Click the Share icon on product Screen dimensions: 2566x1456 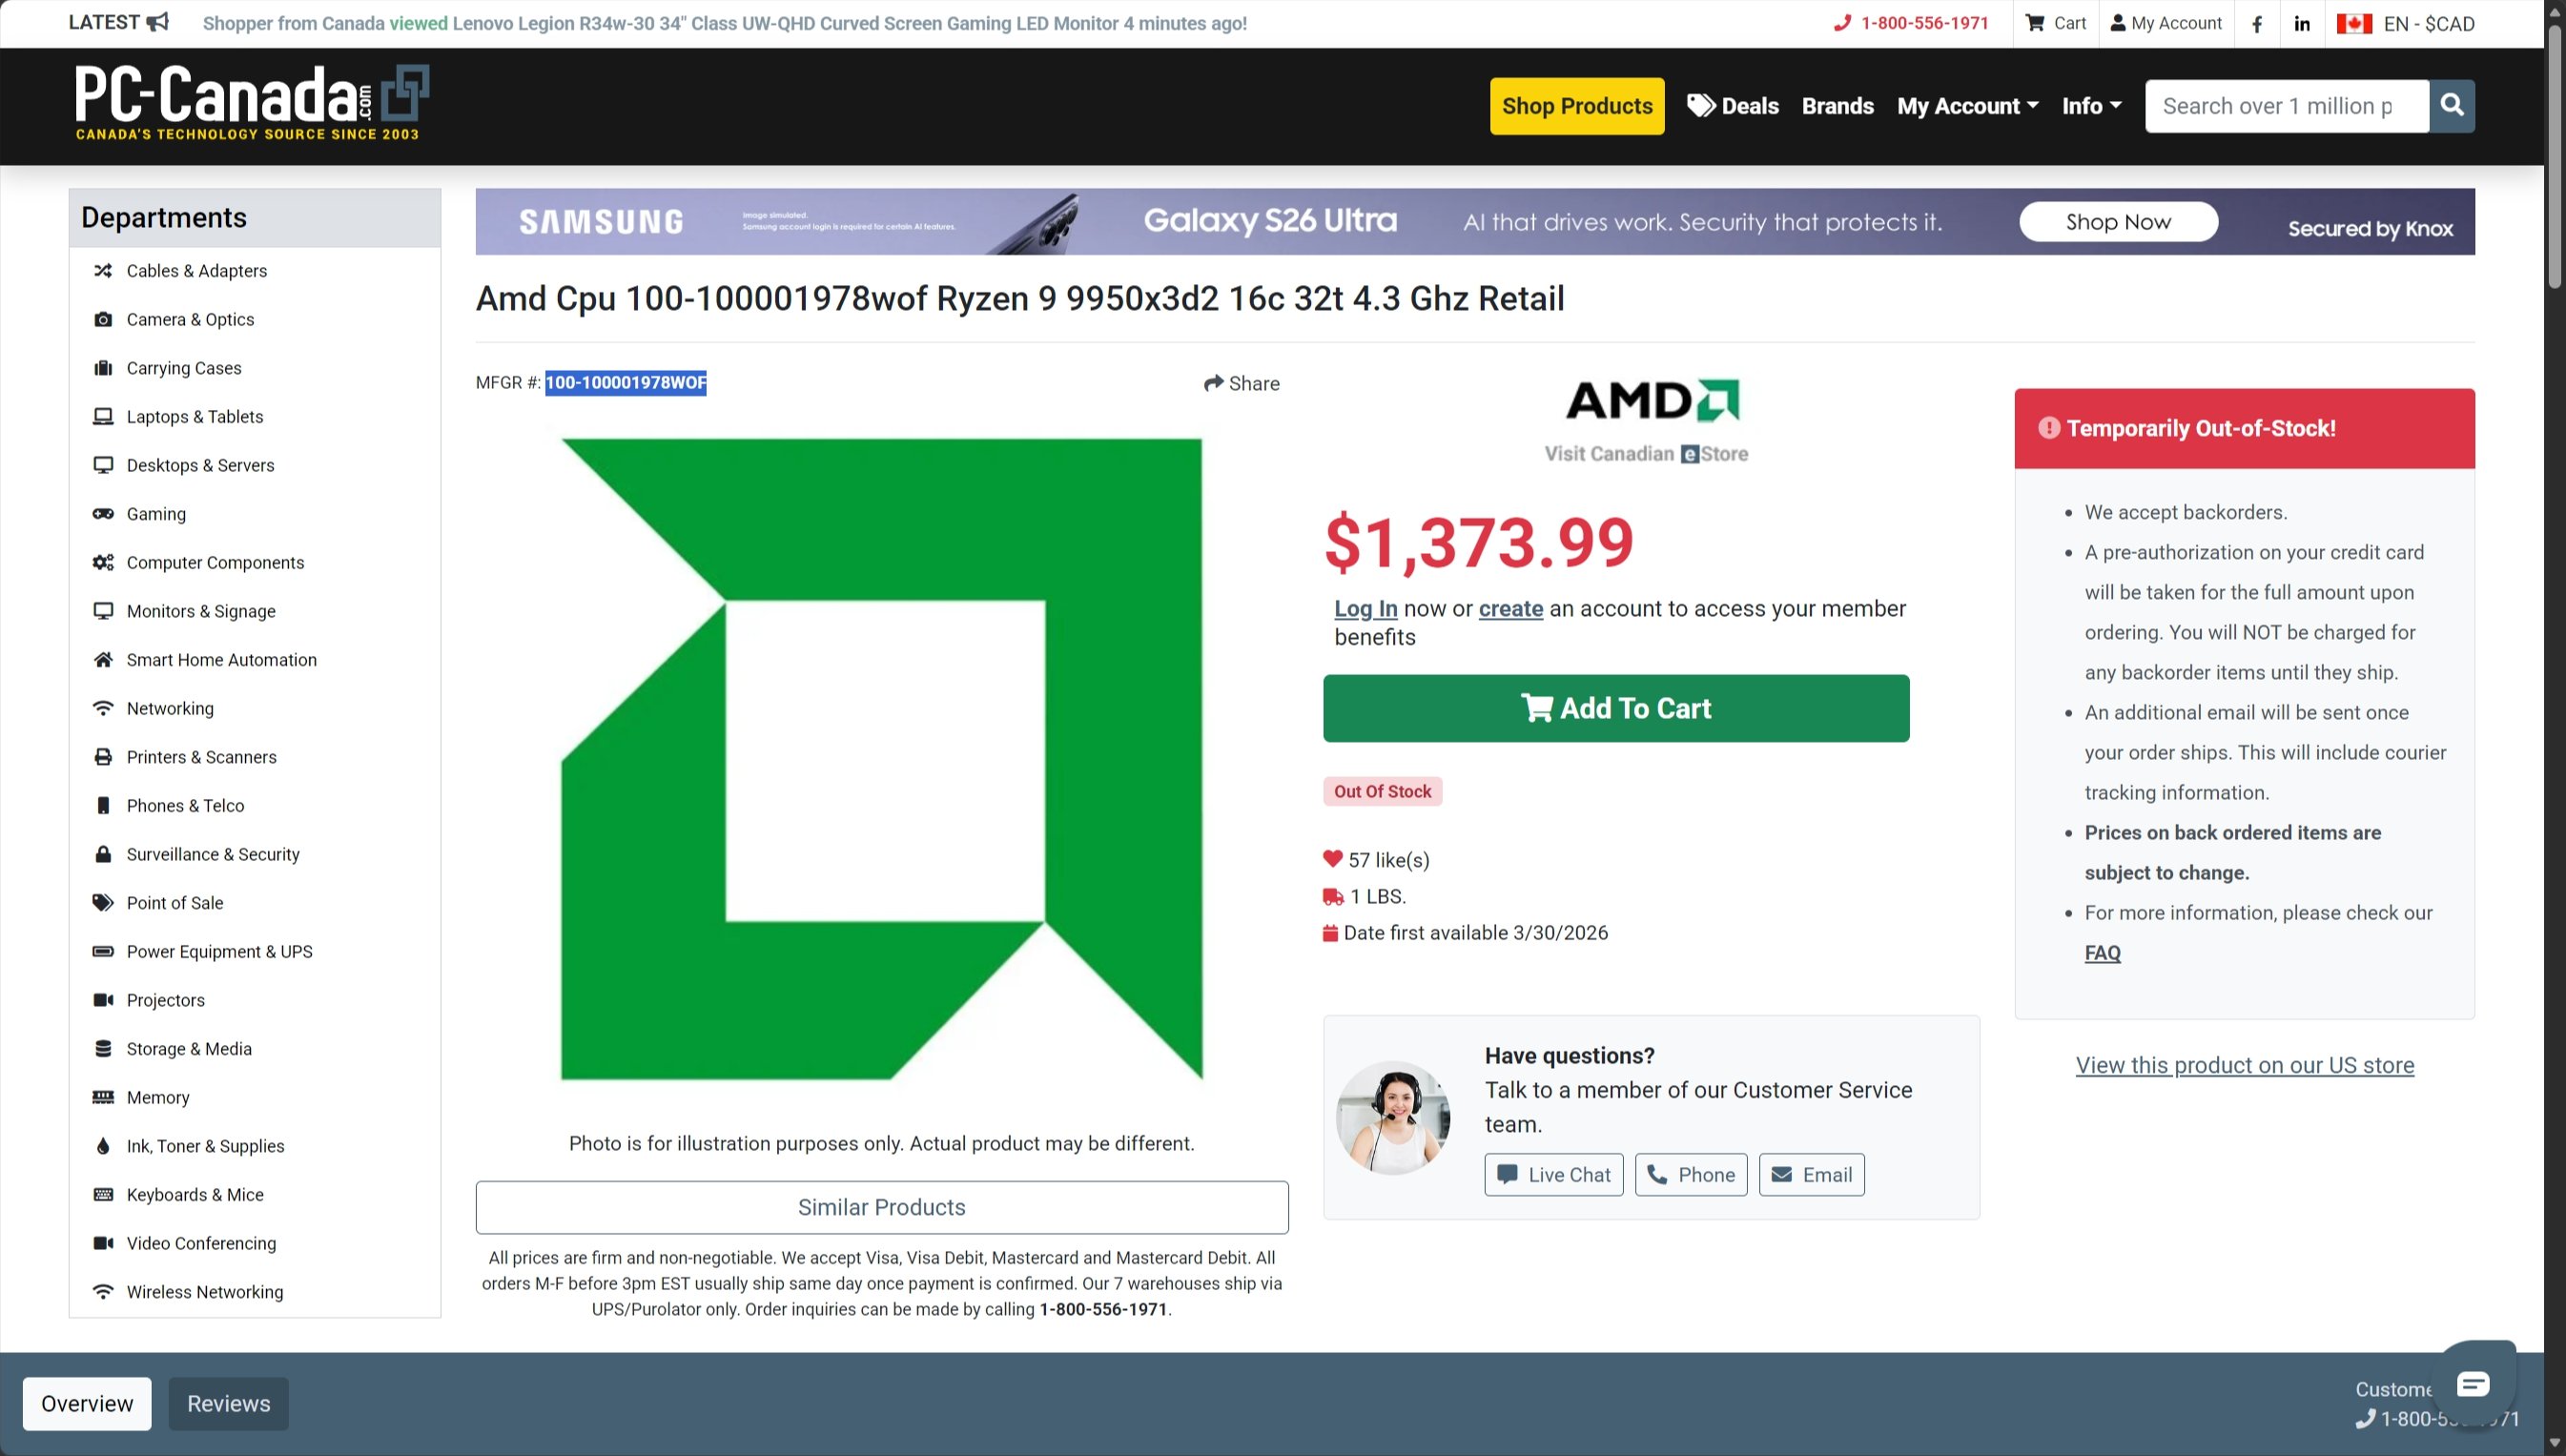click(x=1213, y=383)
